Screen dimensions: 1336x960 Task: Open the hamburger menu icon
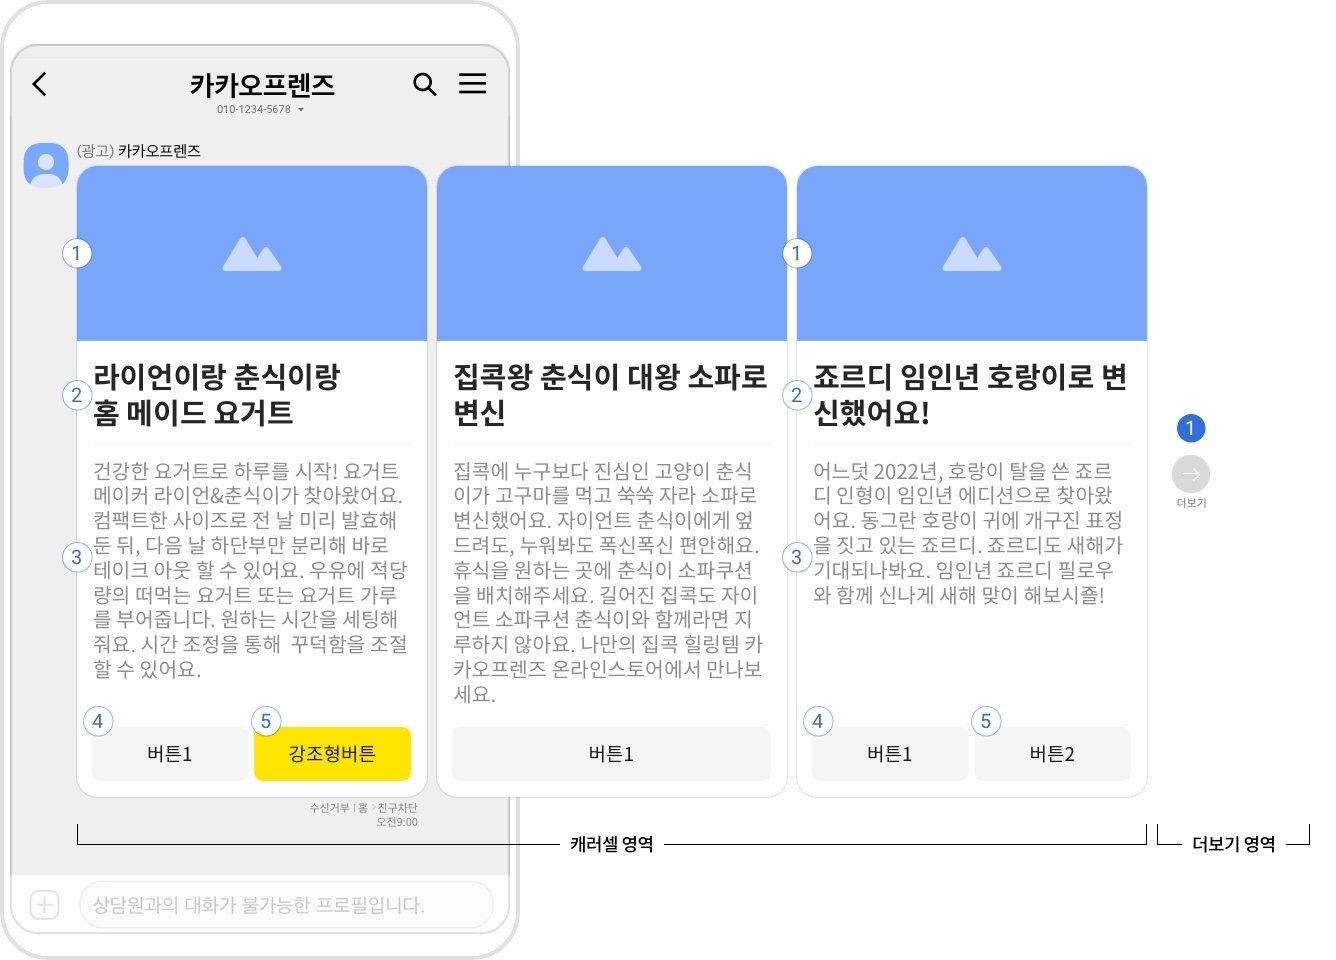coord(473,84)
